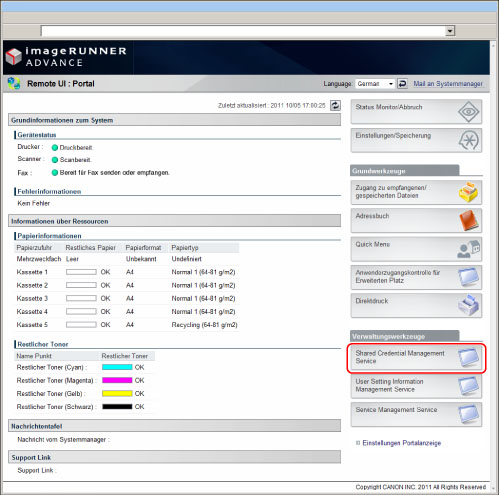
Task: Click the Adressbuch book icon
Action: 468,220
